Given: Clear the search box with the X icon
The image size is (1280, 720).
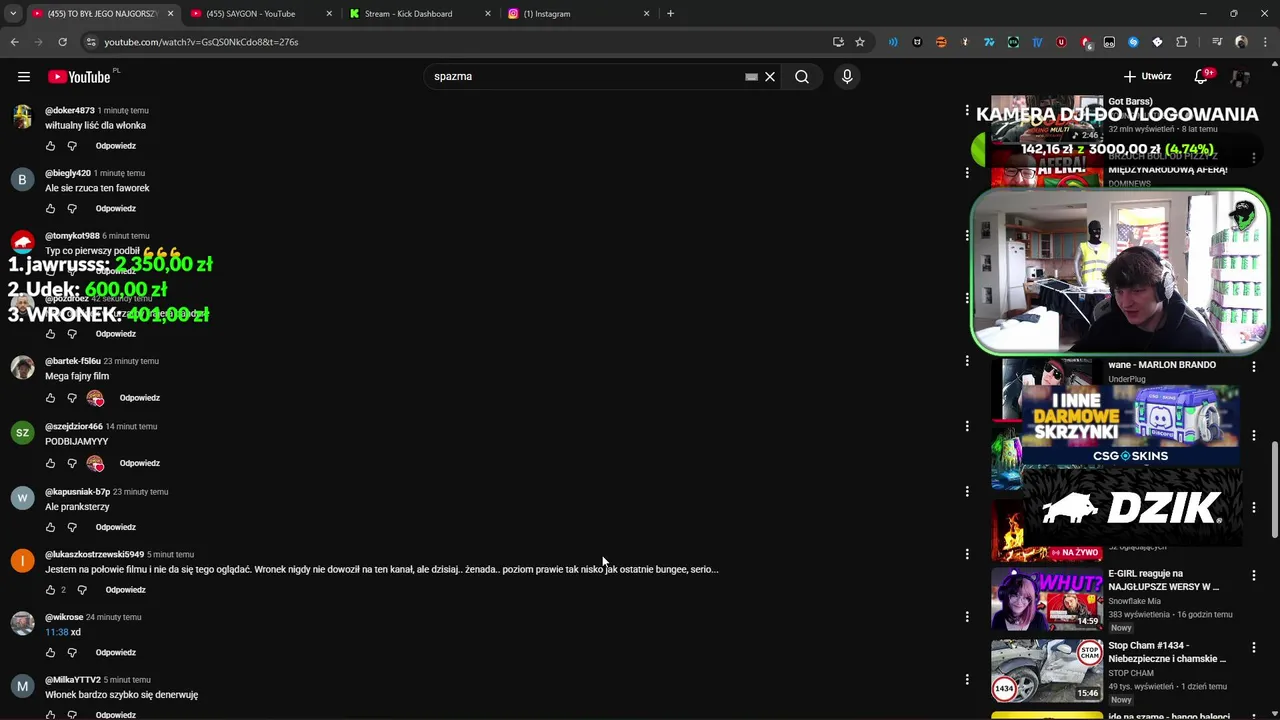Looking at the screenshot, I should point(770,76).
